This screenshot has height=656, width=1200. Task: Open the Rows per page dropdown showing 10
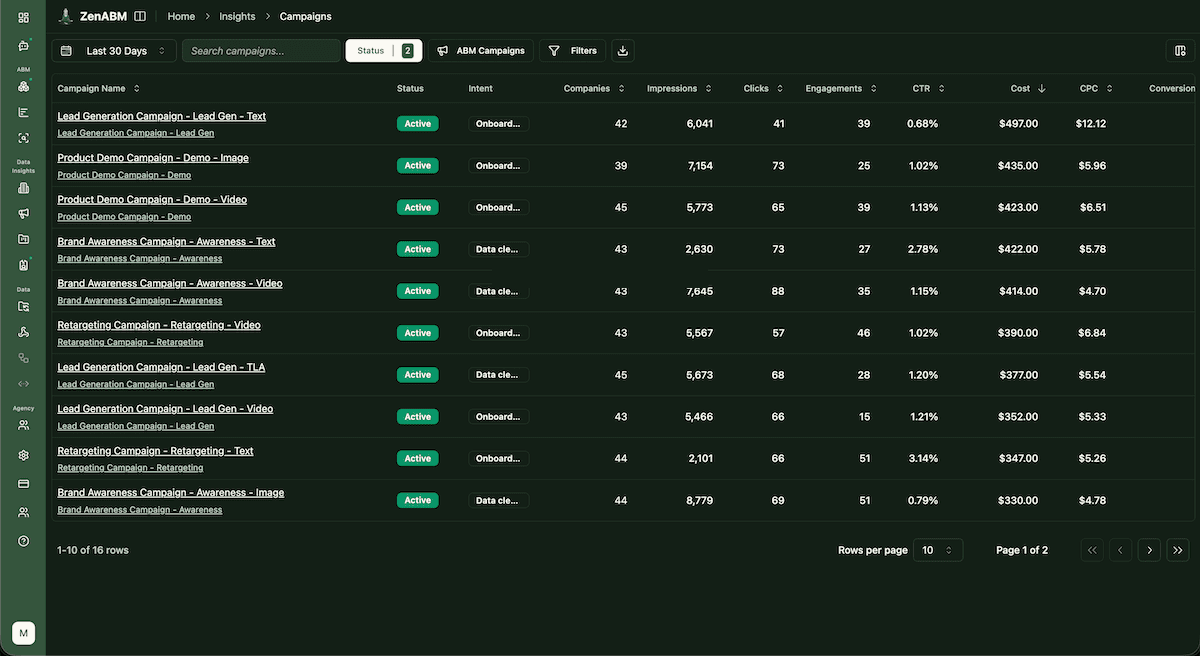tap(938, 549)
